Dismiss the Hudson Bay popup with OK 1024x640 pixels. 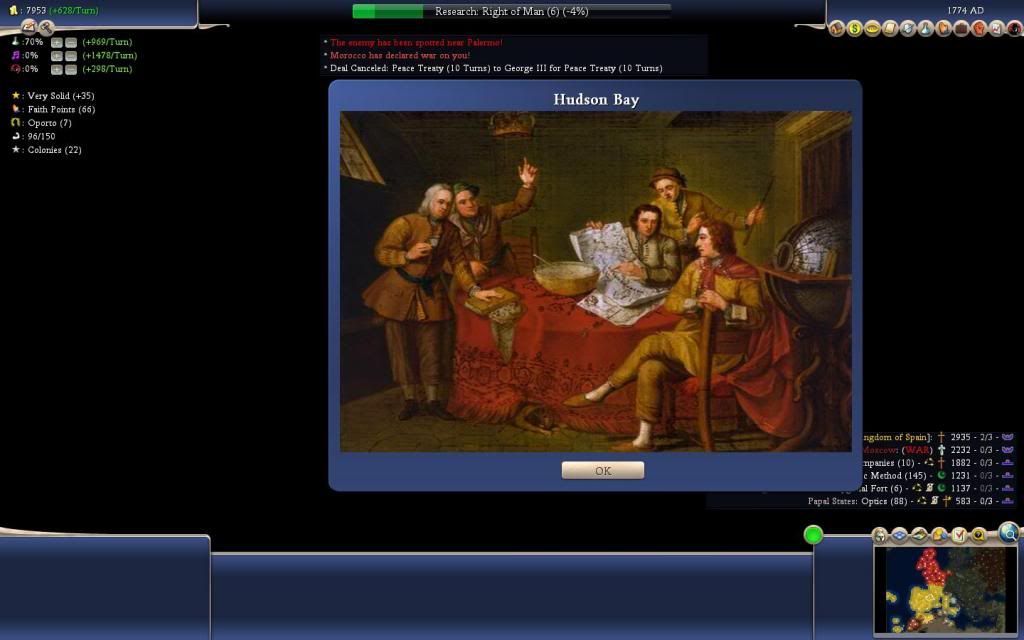coord(603,470)
